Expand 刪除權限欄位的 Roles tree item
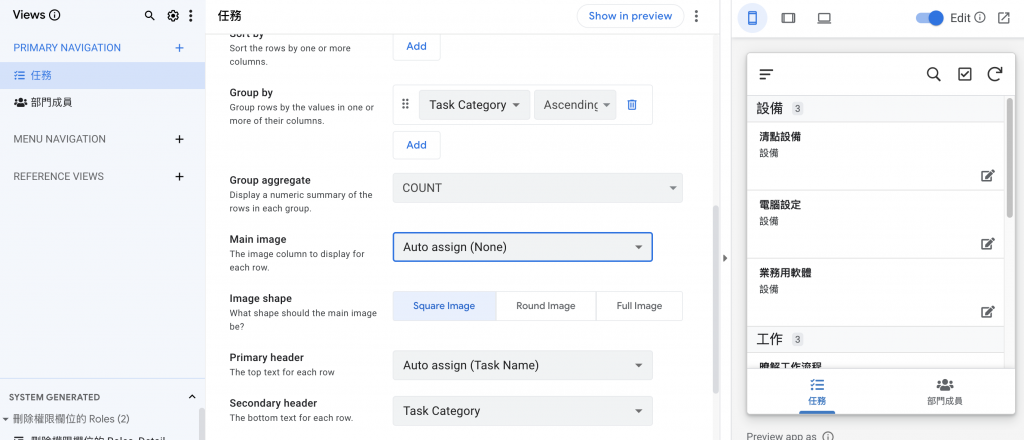The image size is (1024, 440). (x=5, y=419)
